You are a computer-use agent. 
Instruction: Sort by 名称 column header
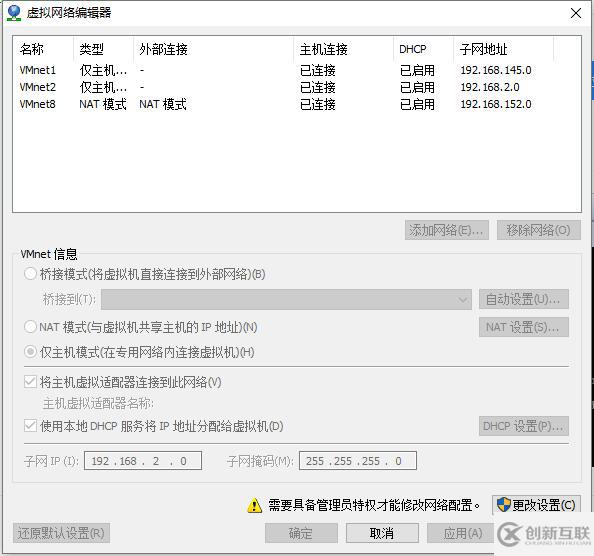pyautogui.click(x=43, y=49)
